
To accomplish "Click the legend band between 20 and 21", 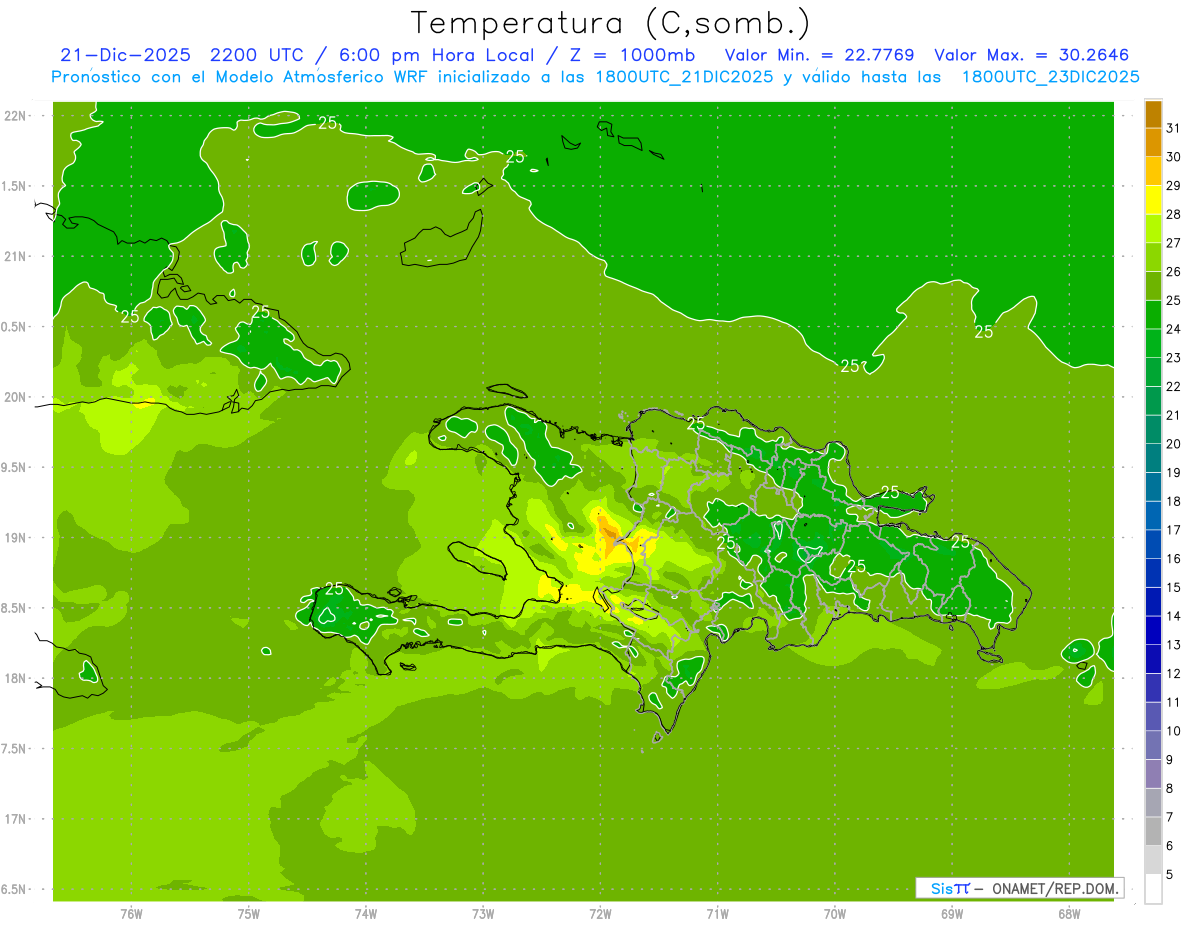I will 1153,430.
